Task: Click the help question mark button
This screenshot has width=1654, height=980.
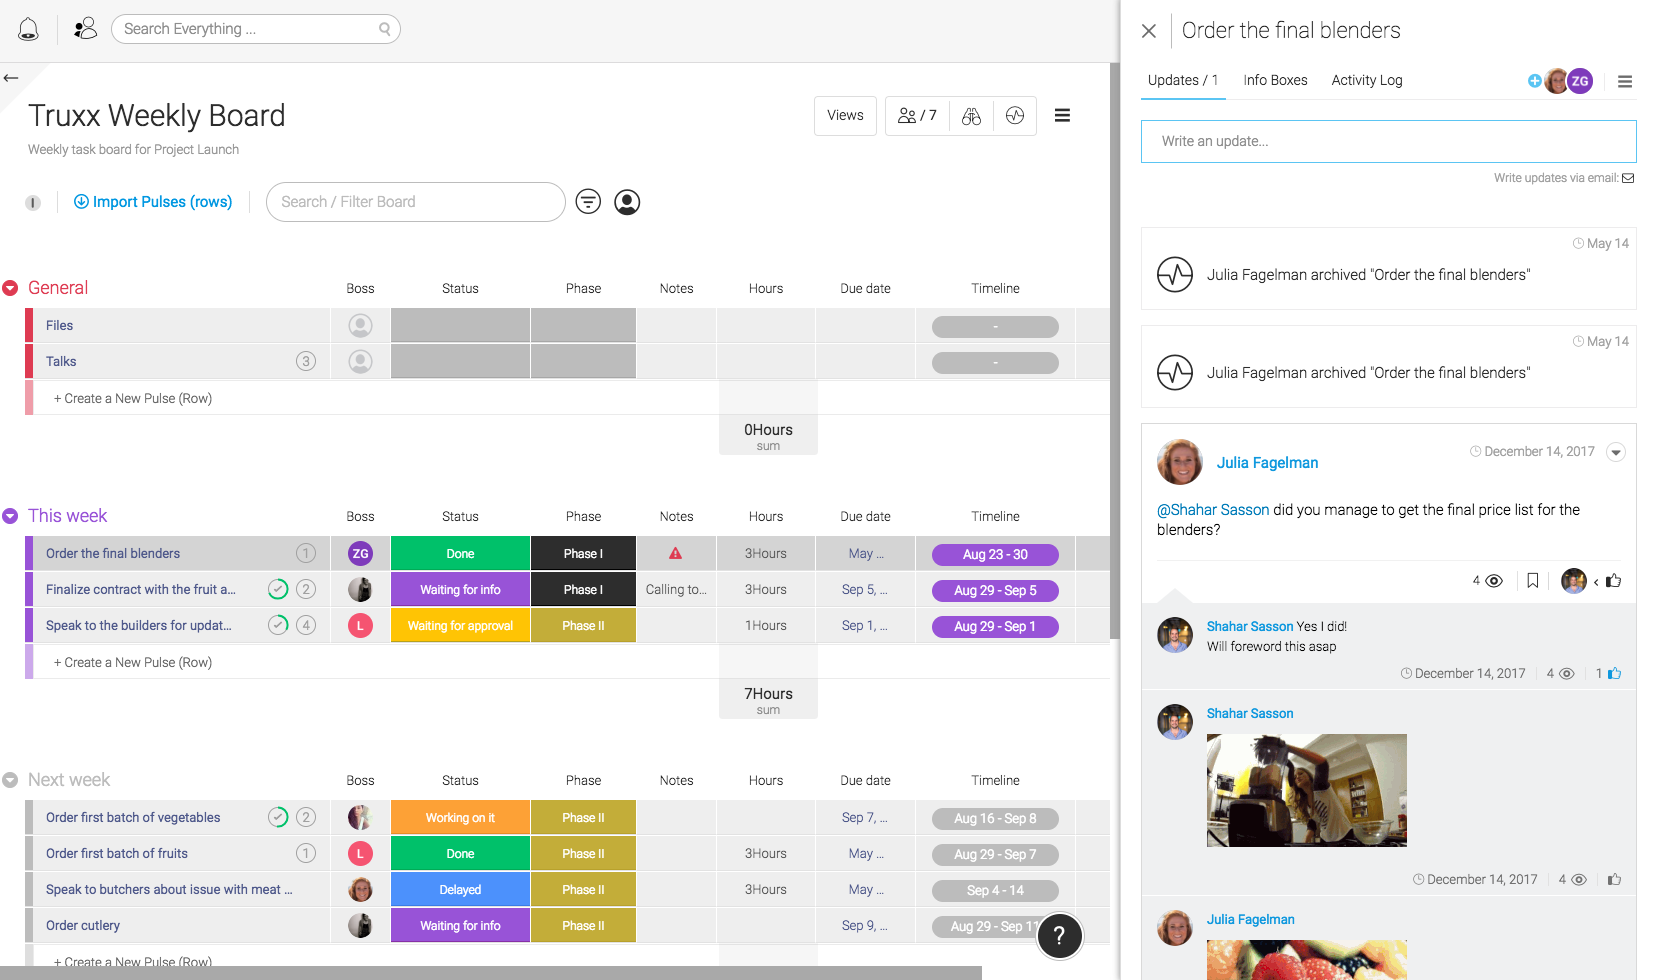Action: (1059, 936)
